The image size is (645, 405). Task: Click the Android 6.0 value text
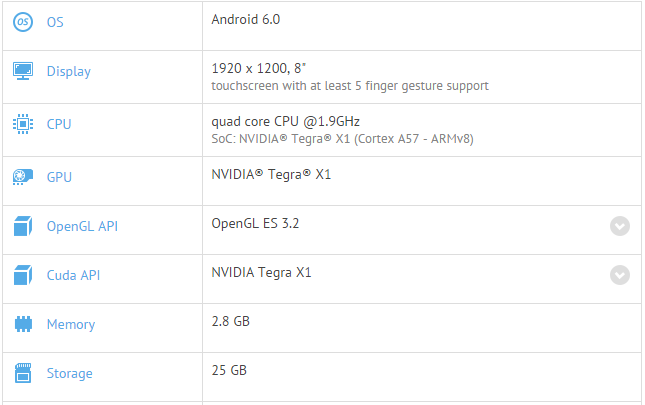click(246, 19)
